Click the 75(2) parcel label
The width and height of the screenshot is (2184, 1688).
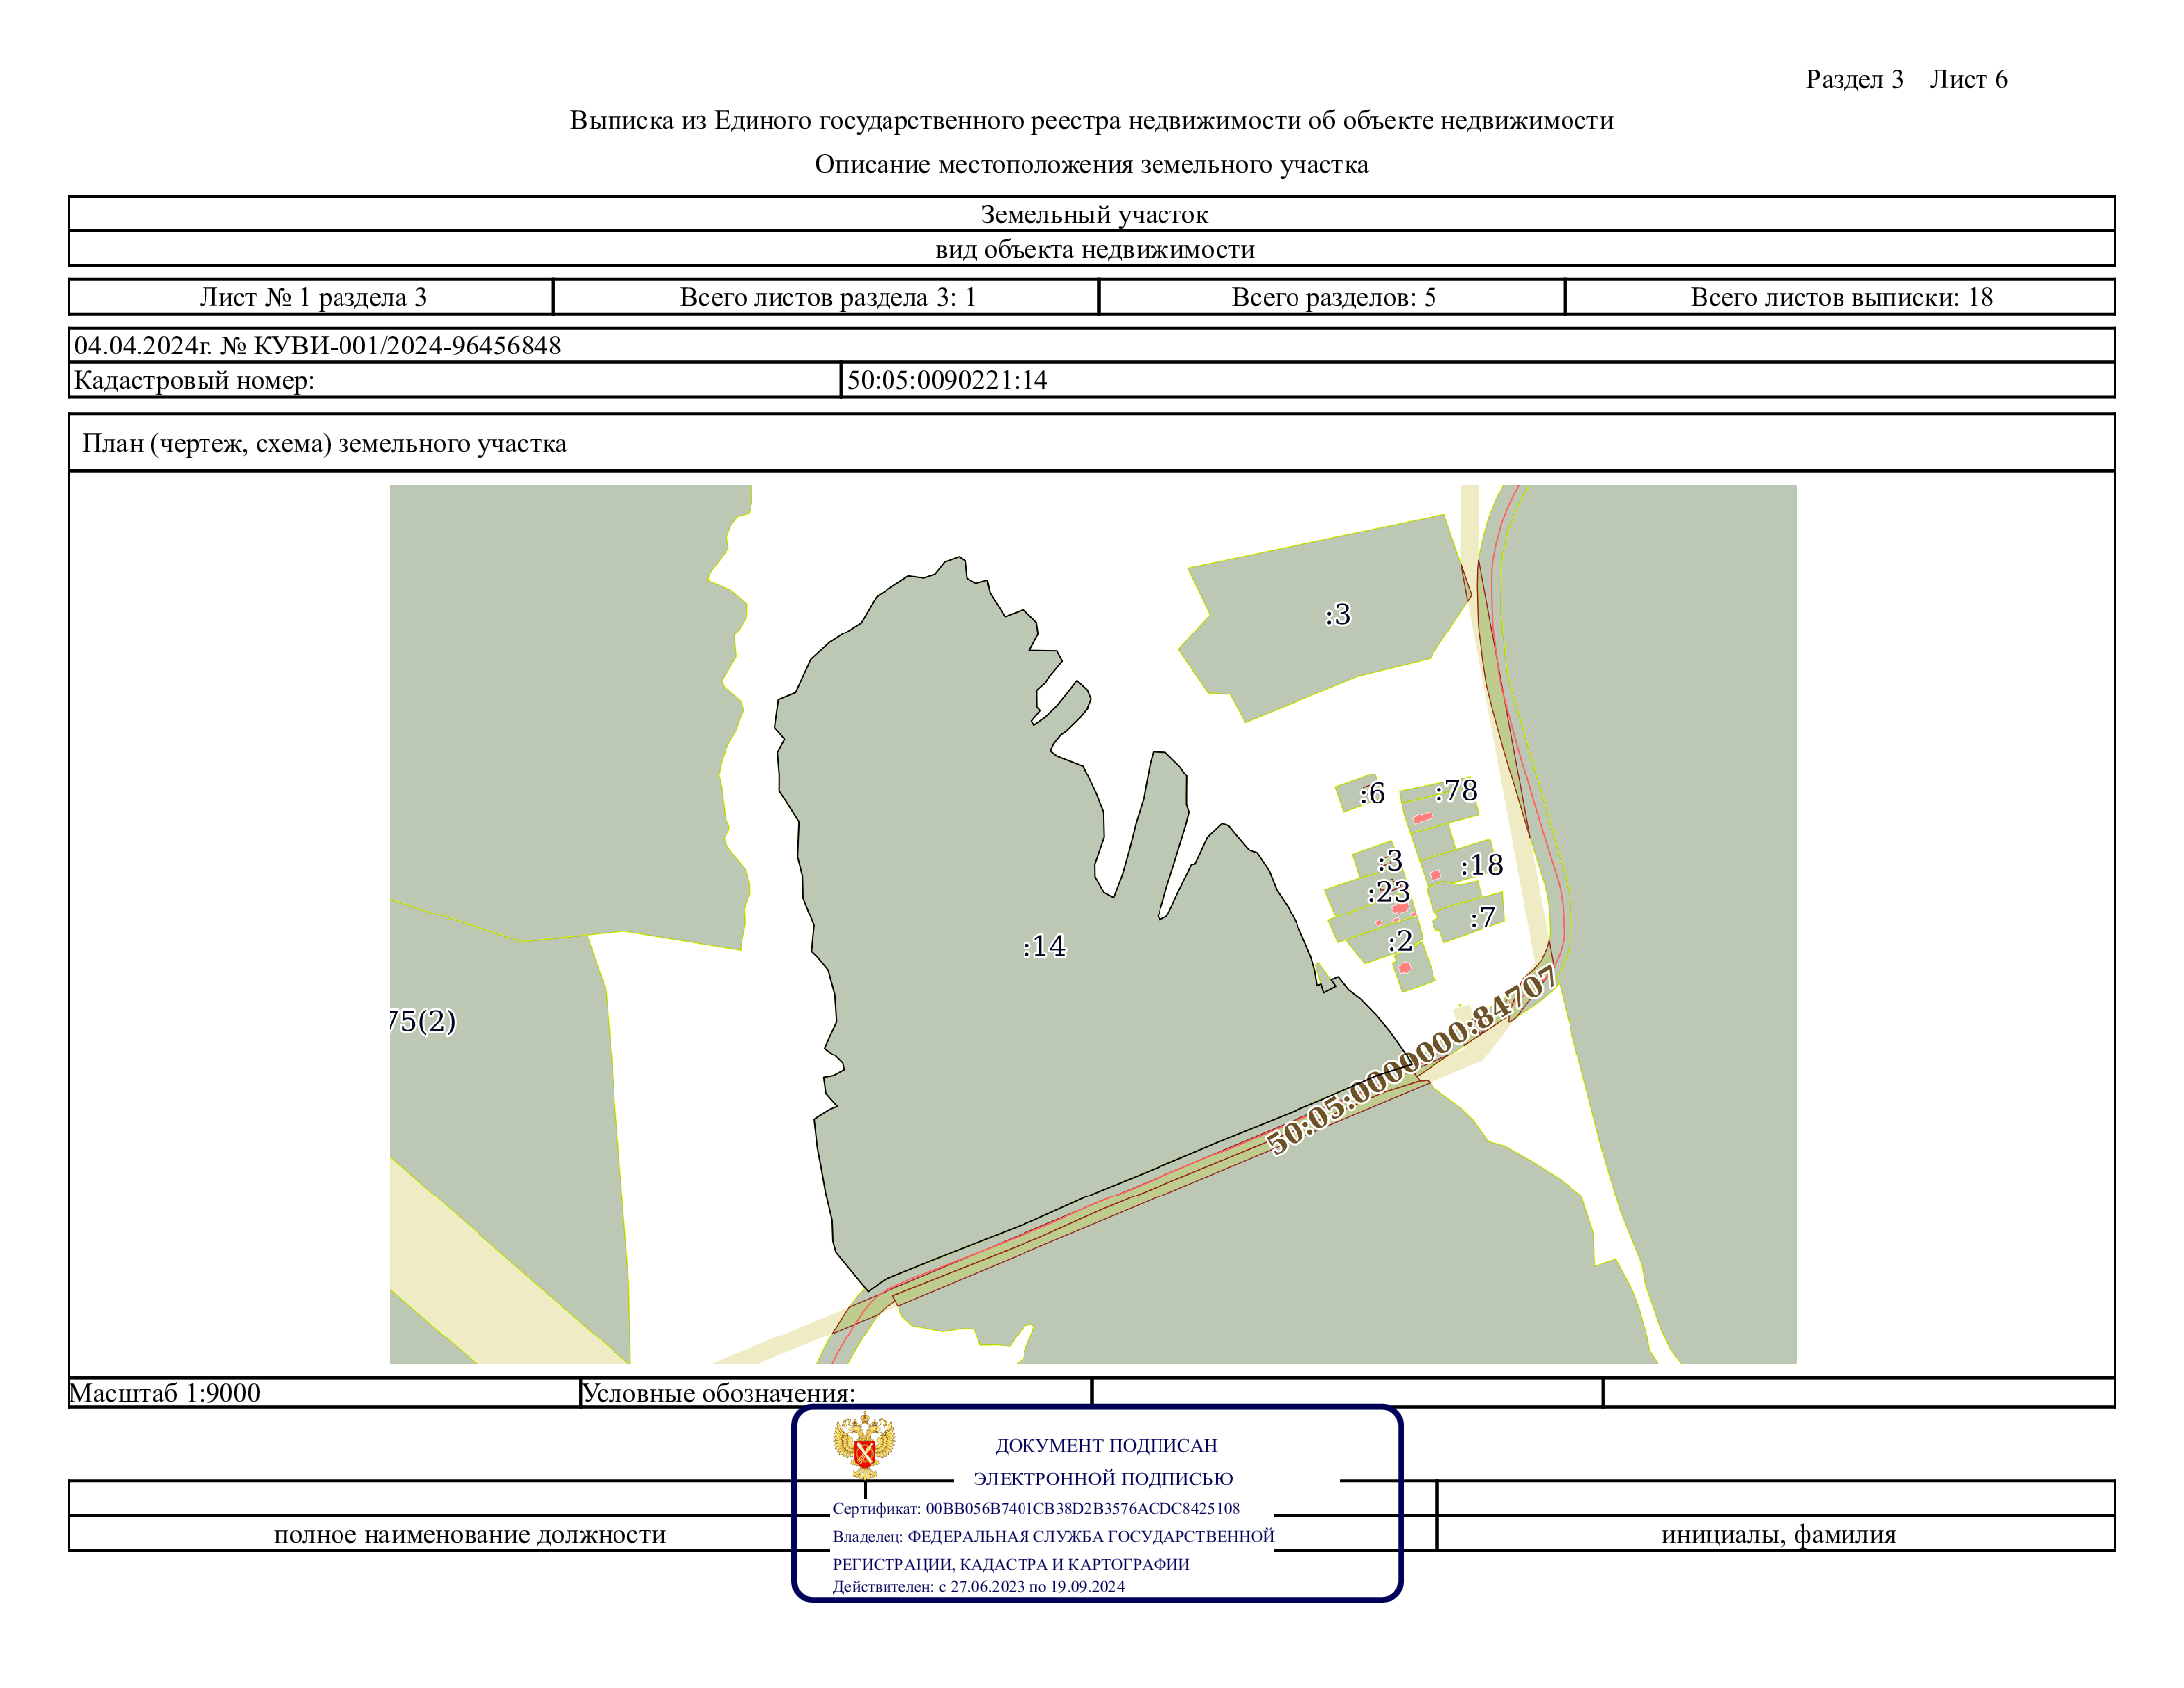tap(422, 1021)
